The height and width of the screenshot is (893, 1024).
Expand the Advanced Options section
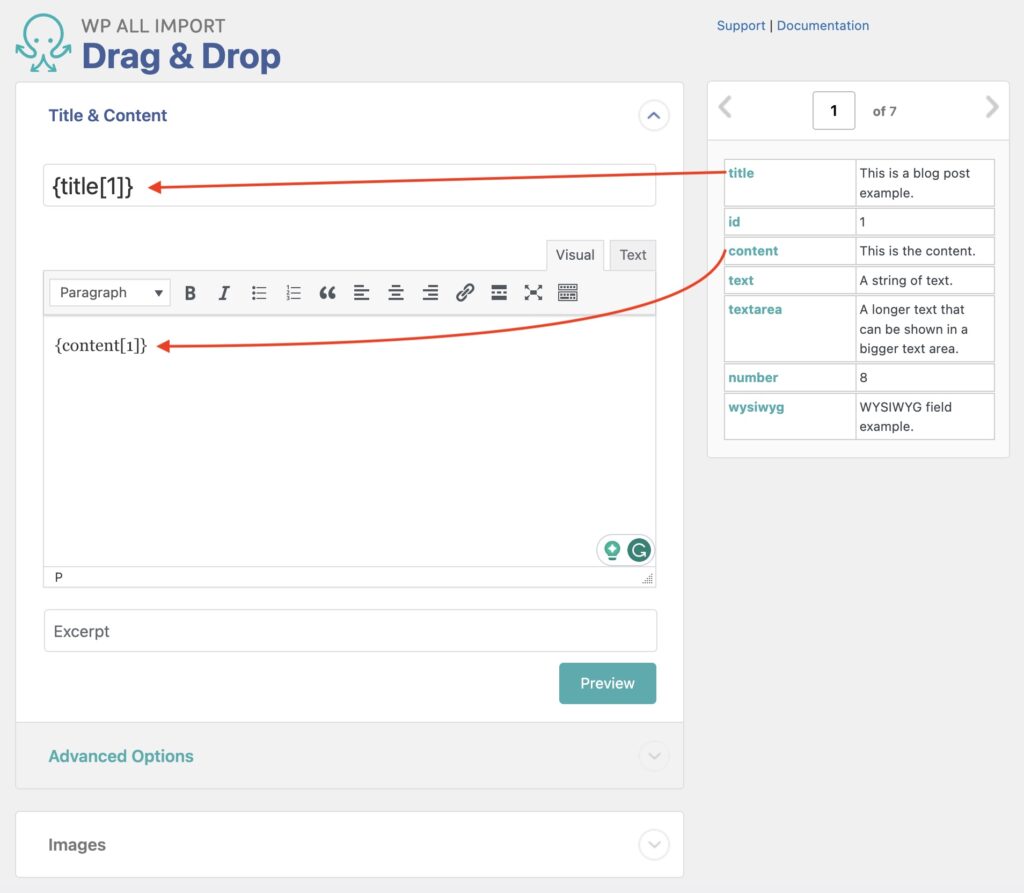pos(653,756)
